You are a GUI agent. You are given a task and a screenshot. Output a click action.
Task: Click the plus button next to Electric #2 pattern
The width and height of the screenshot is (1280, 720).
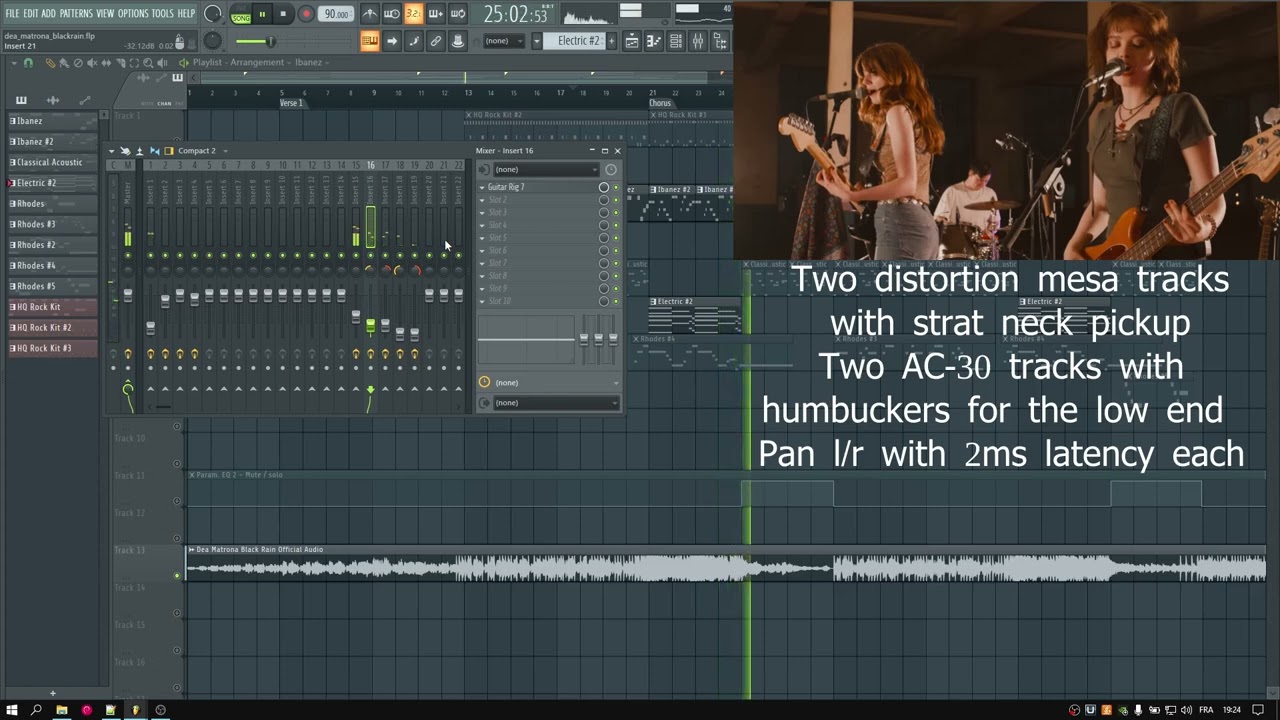612,41
